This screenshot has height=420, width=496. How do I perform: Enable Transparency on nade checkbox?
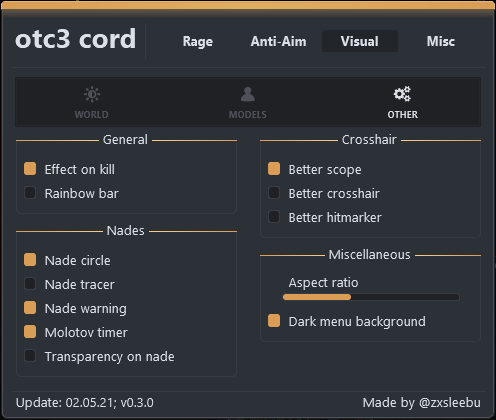pos(30,356)
